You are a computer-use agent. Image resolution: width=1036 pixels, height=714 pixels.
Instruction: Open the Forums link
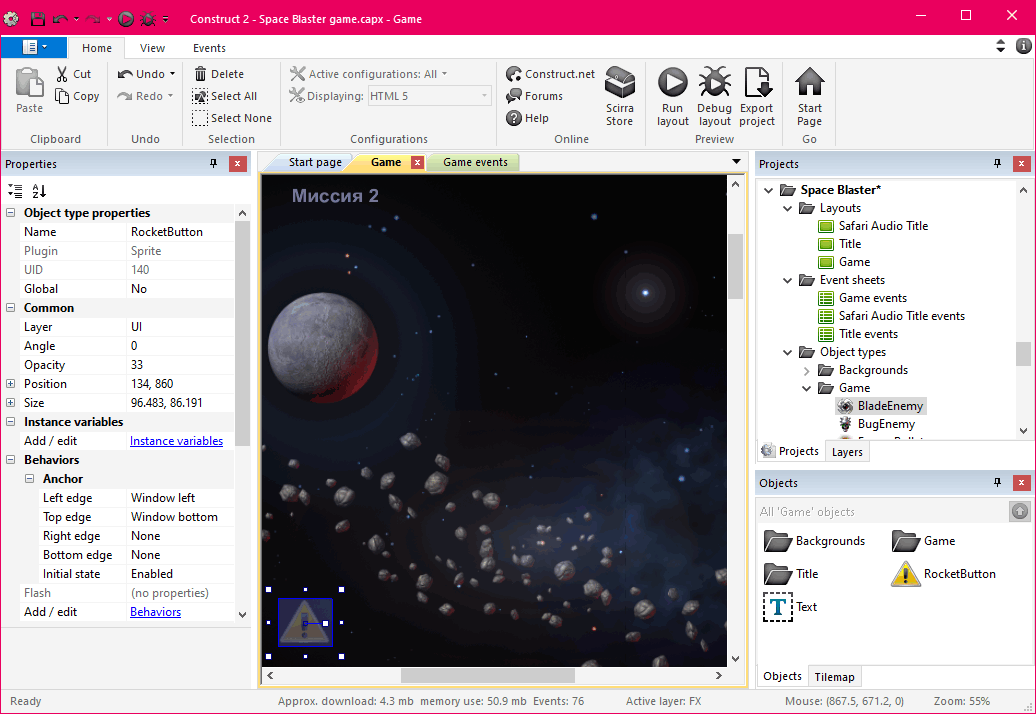535,96
